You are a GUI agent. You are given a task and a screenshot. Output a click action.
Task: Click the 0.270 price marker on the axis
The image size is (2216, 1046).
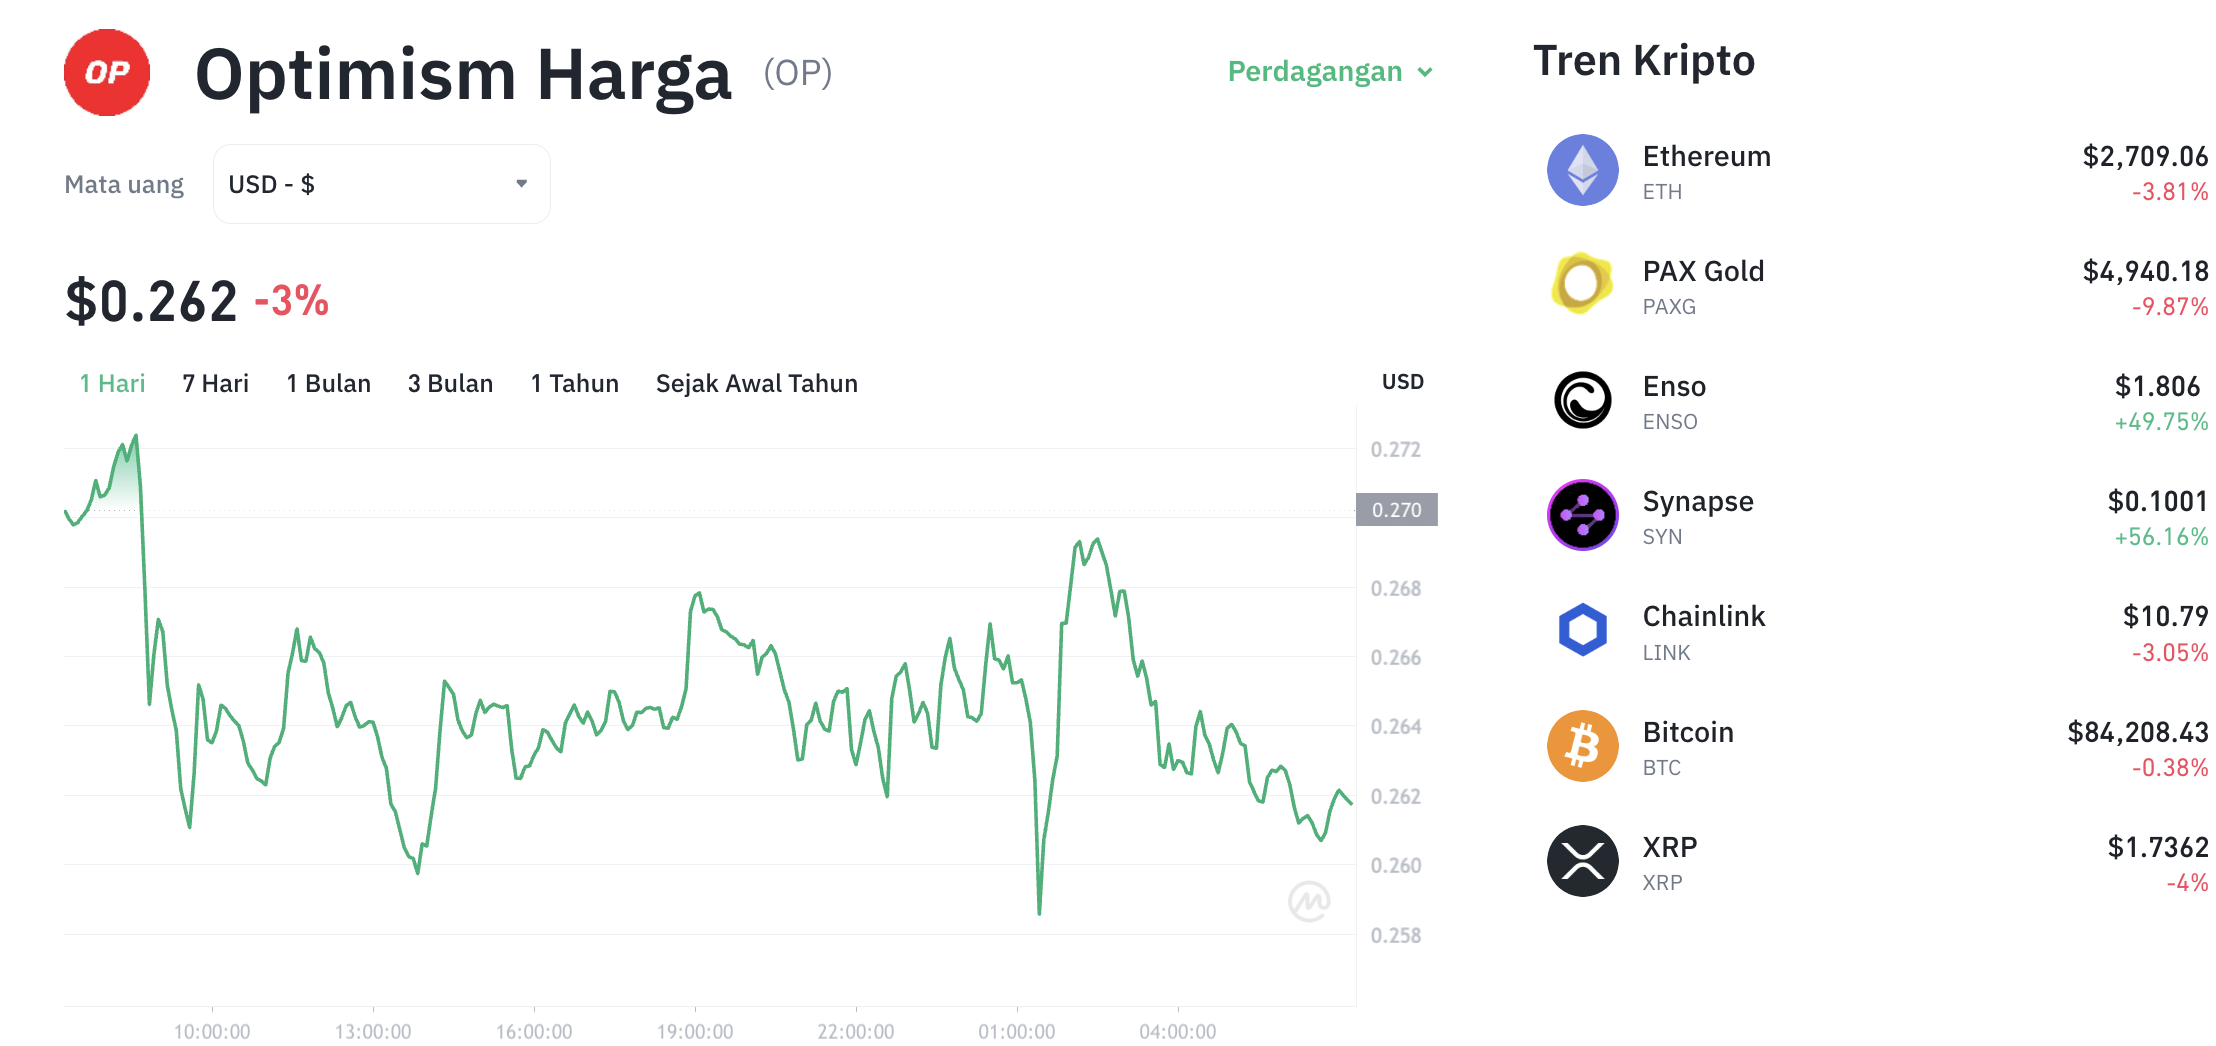click(x=1397, y=509)
